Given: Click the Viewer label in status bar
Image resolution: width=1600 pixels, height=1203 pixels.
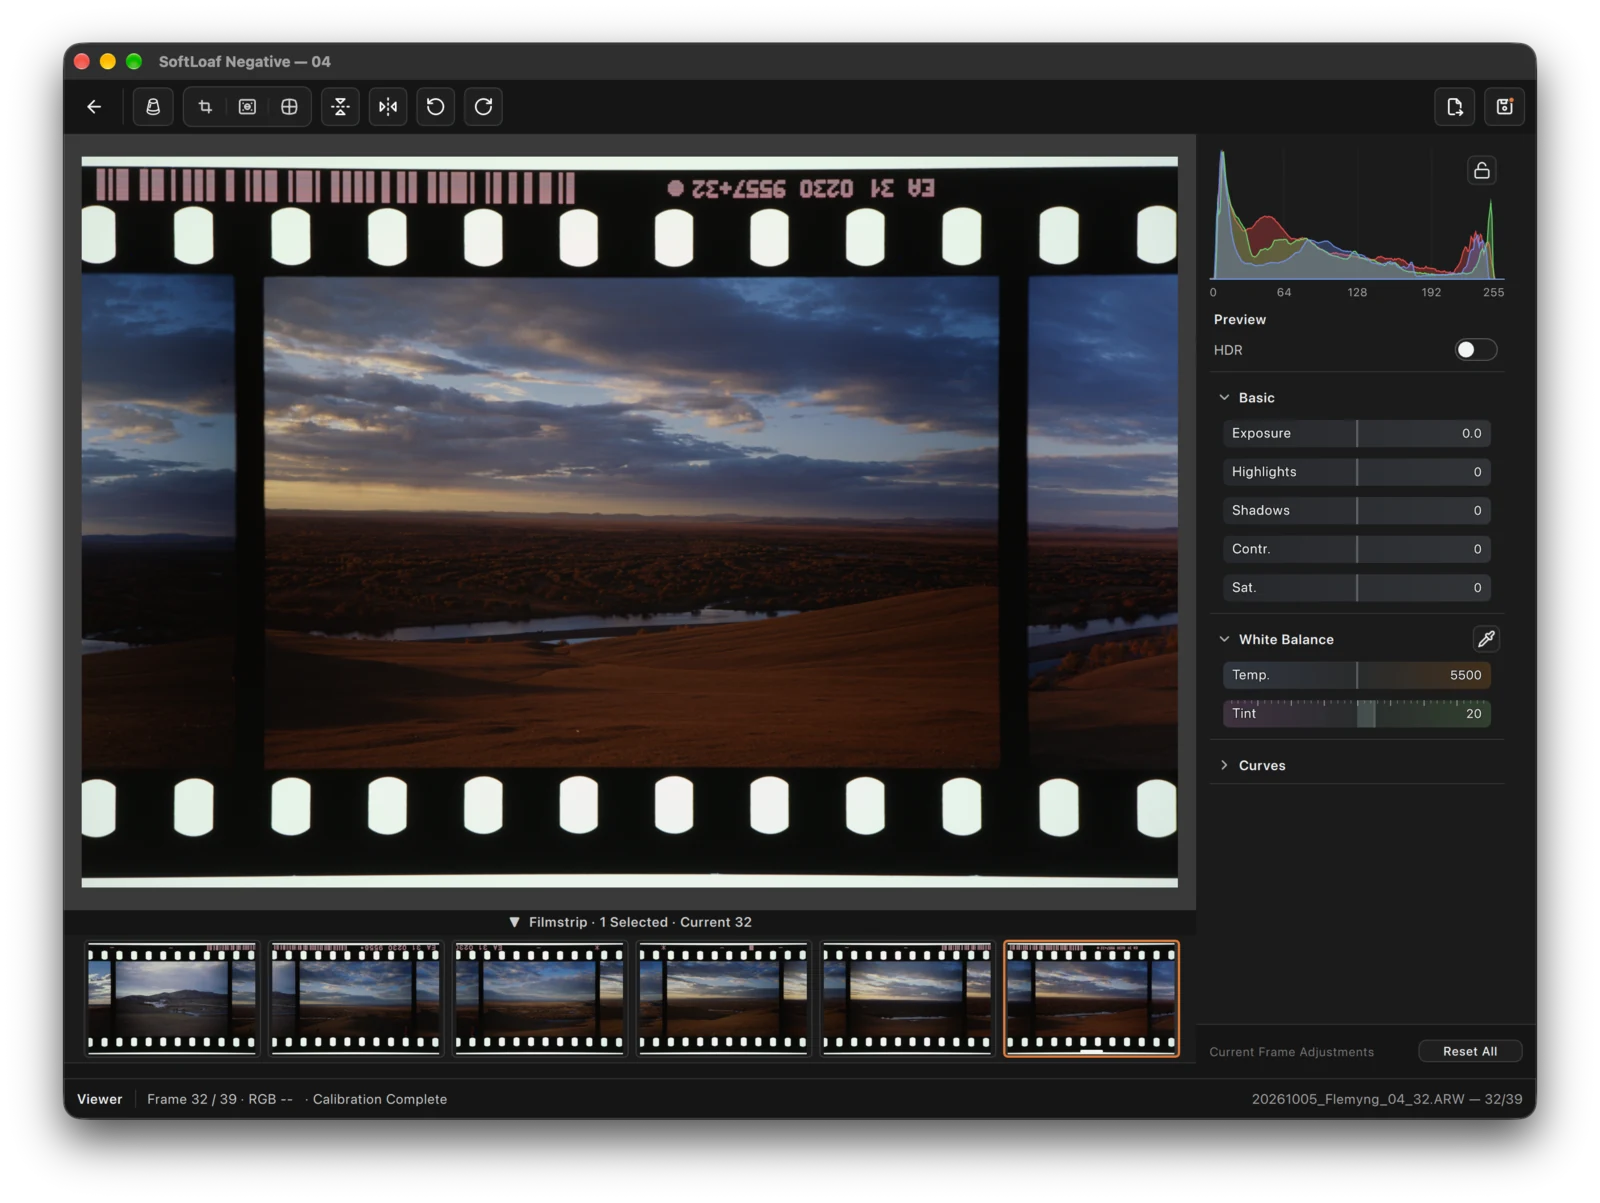Looking at the screenshot, I should tap(100, 1099).
